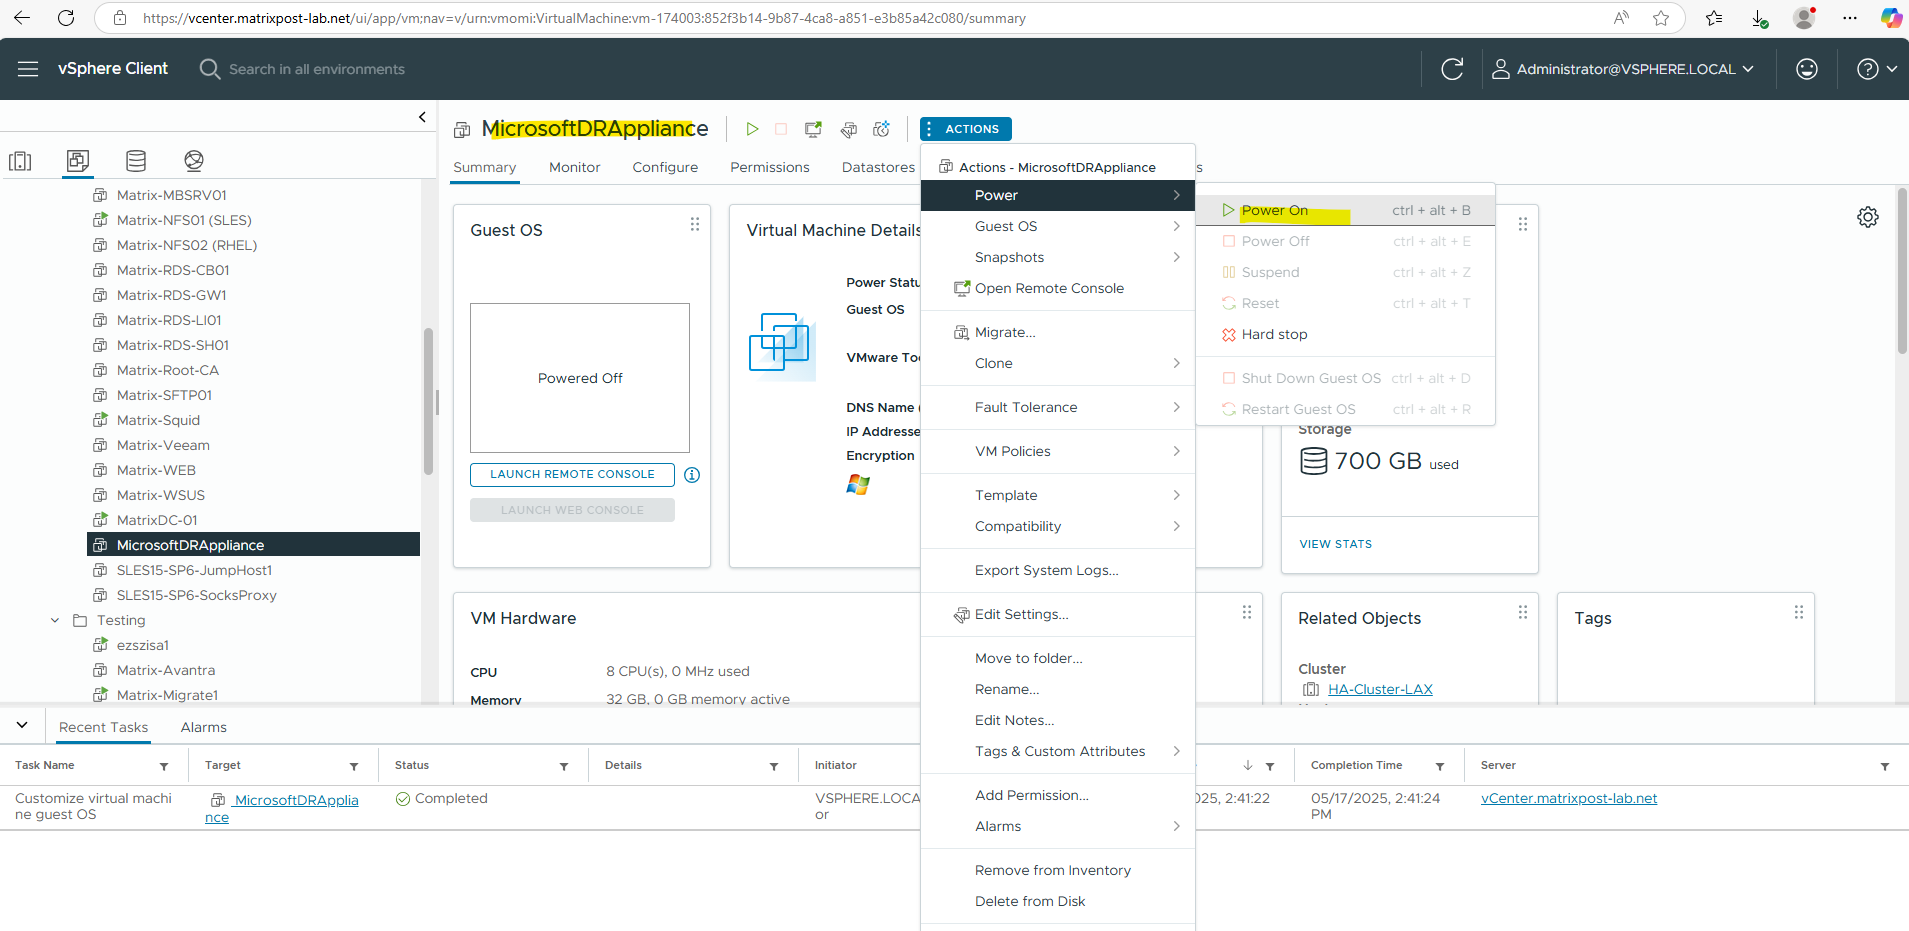Image resolution: width=1909 pixels, height=931 pixels.
Task: Click the remote console info icon
Action: tap(692, 475)
